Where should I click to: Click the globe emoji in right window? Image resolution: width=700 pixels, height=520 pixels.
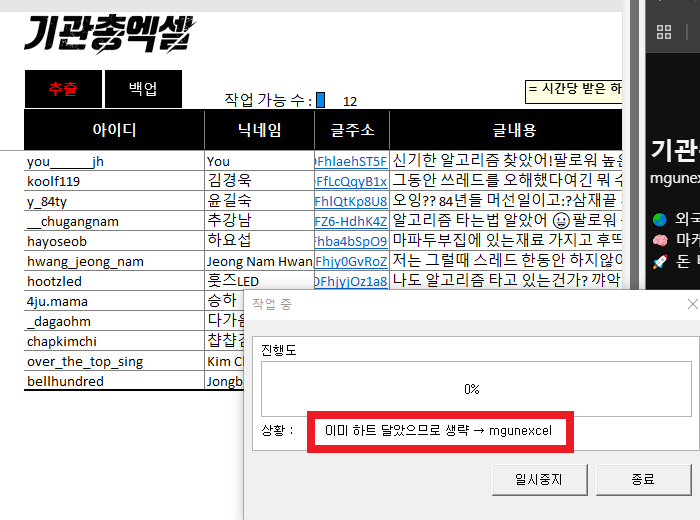click(659, 219)
